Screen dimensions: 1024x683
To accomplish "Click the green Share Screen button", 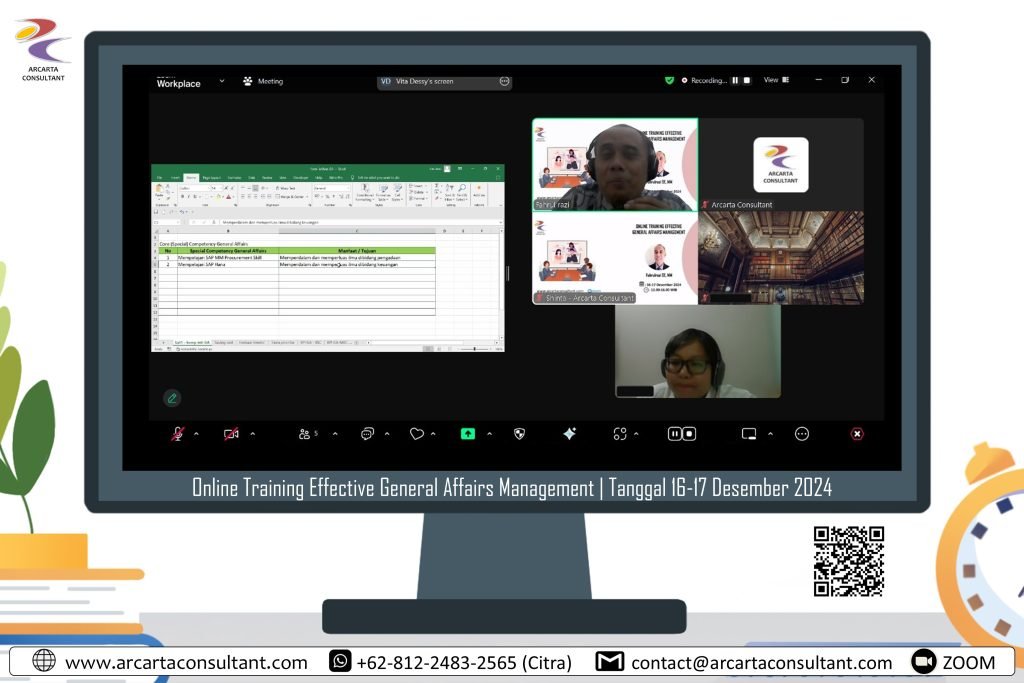I will pos(467,434).
